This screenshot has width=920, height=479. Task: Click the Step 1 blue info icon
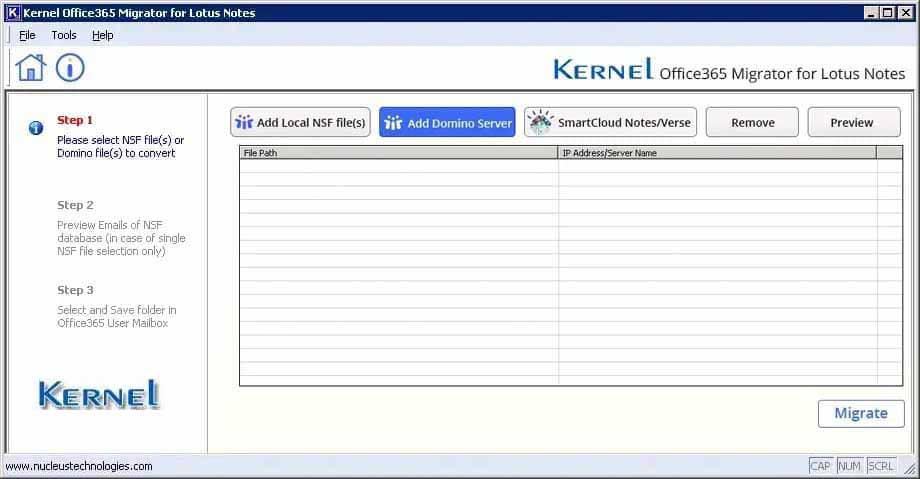pos(36,127)
